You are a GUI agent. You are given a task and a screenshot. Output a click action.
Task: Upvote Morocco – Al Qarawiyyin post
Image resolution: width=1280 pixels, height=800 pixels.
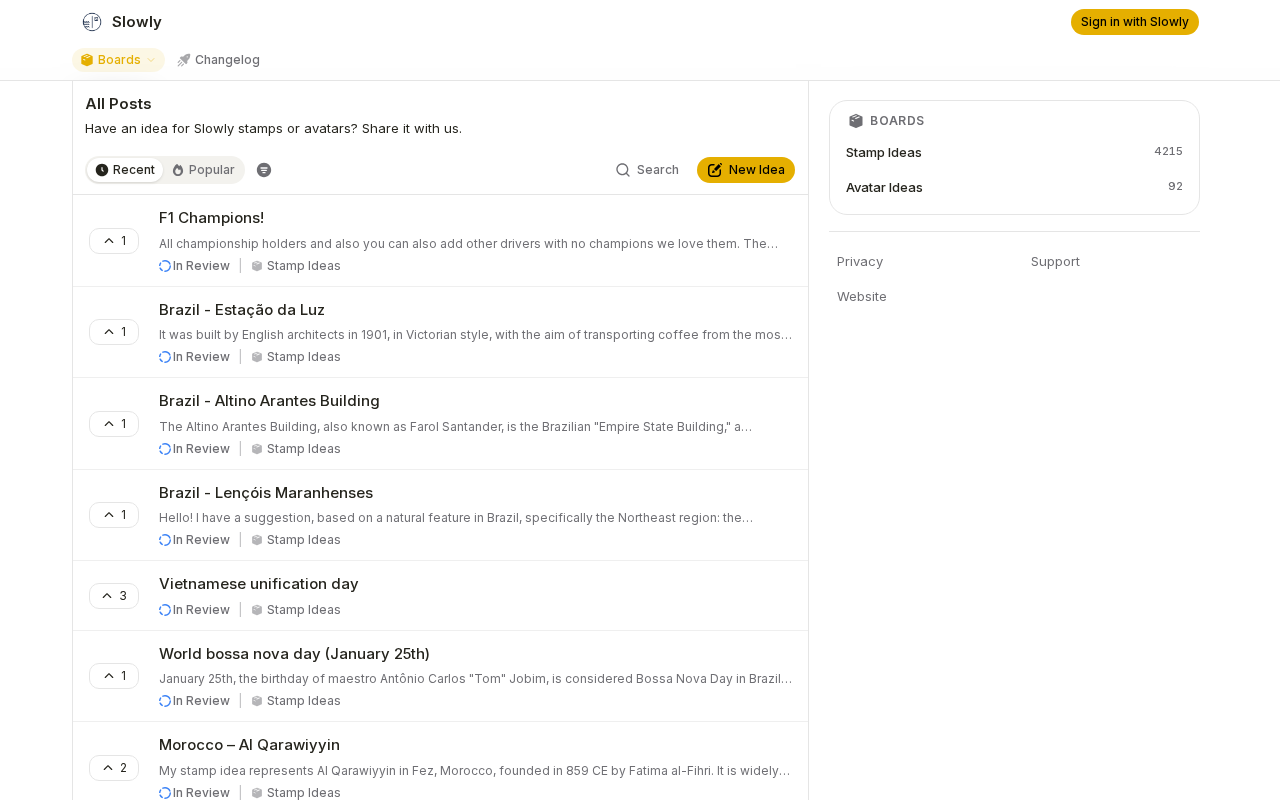coord(114,768)
